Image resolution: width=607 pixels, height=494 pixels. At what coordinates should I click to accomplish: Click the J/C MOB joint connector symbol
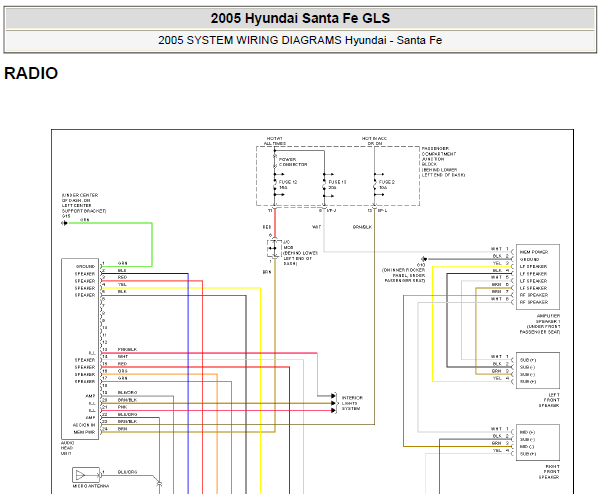pos(274,248)
